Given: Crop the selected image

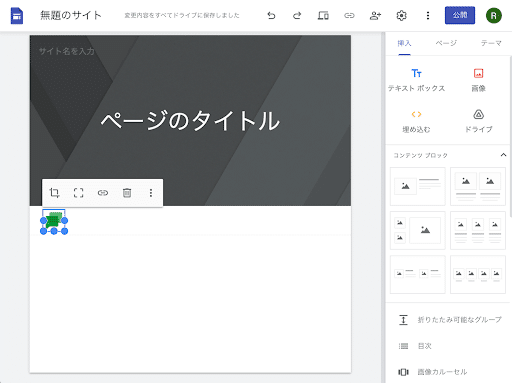Looking at the screenshot, I should (54, 193).
